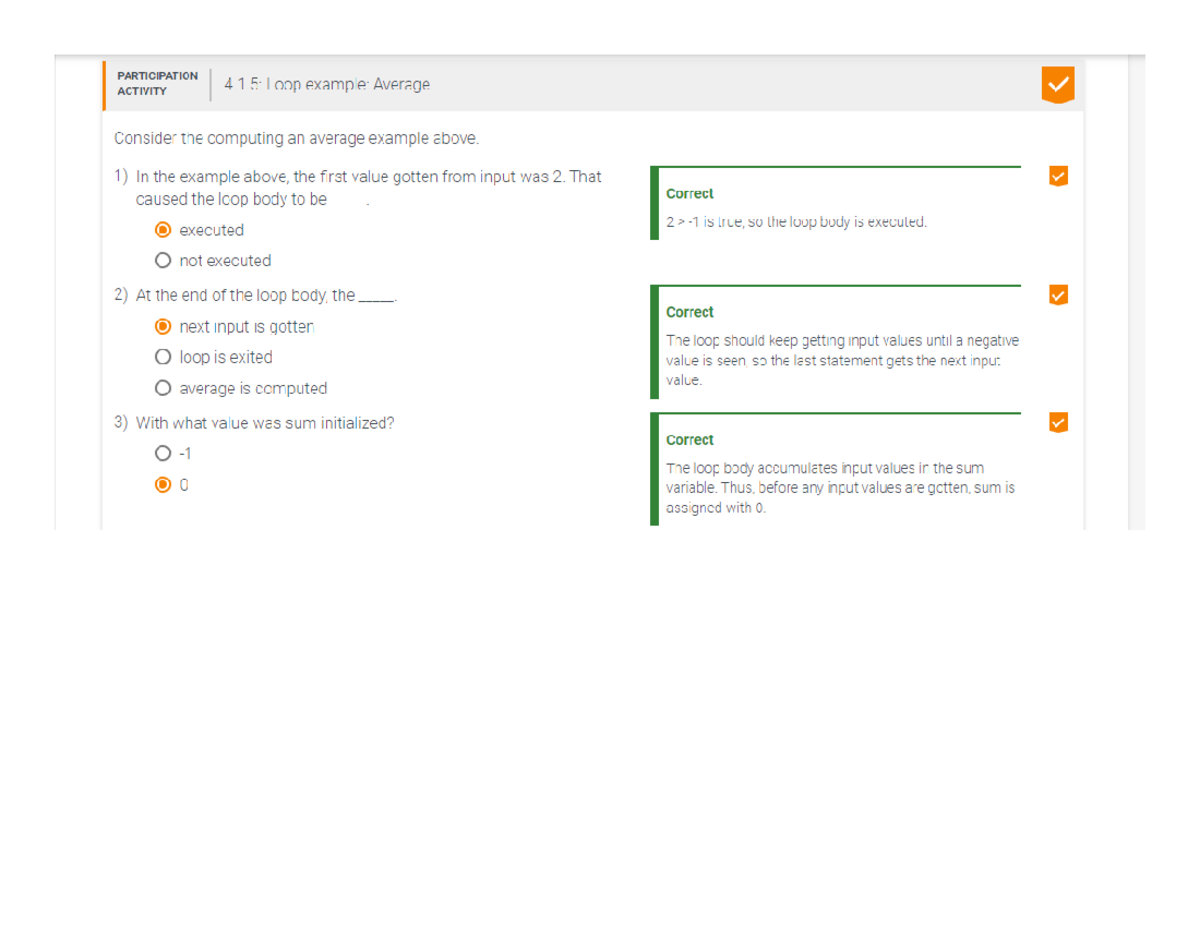This screenshot has height=927, width=1200.
Task: Pick the "average is computed" option
Action: click(x=163, y=388)
